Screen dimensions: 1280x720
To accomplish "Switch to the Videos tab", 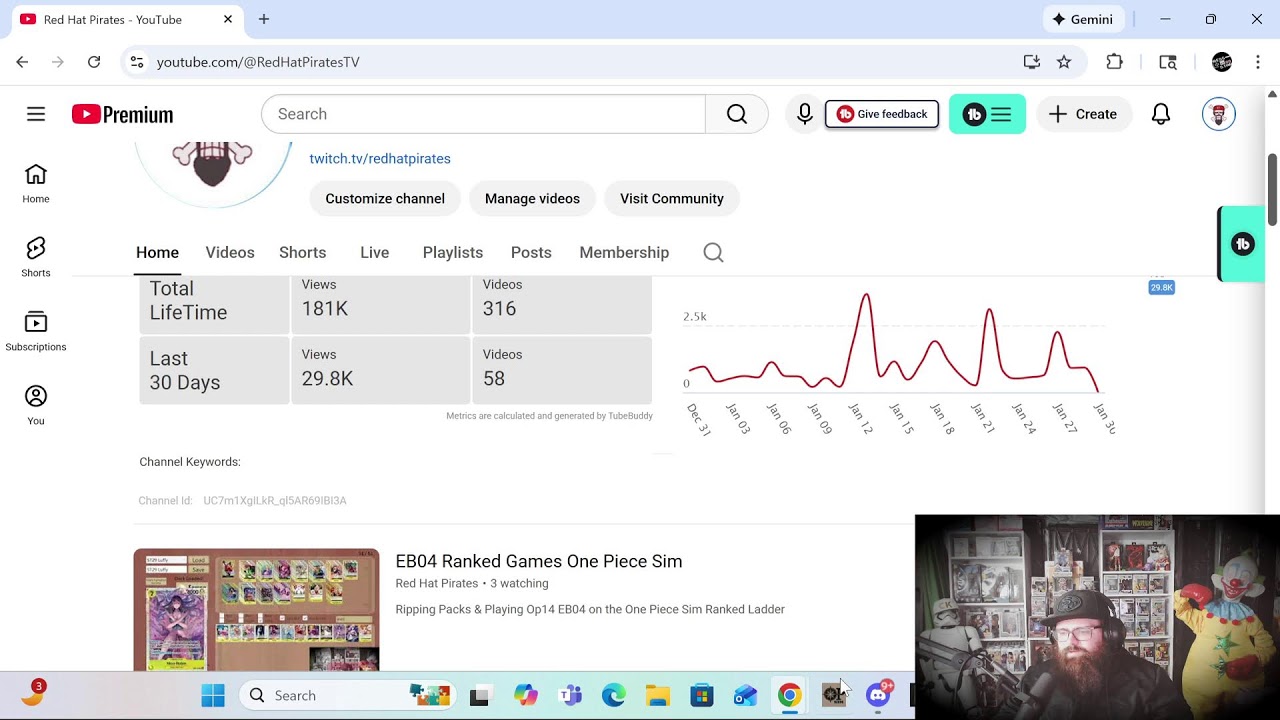I will pos(230,253).
